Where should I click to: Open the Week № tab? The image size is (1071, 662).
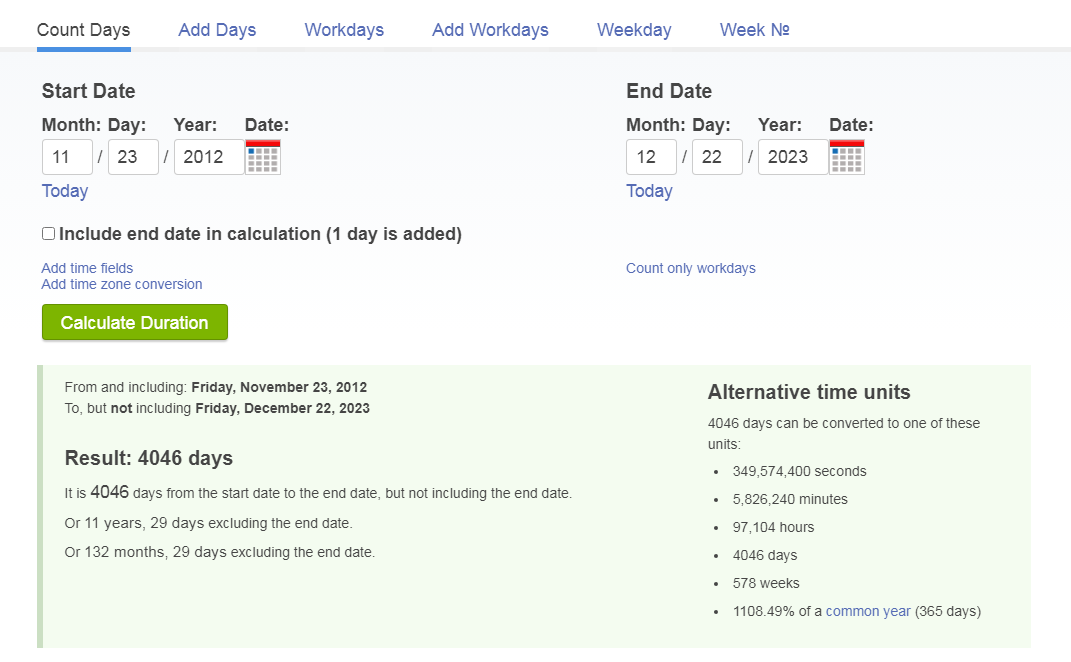coord(755,30)
